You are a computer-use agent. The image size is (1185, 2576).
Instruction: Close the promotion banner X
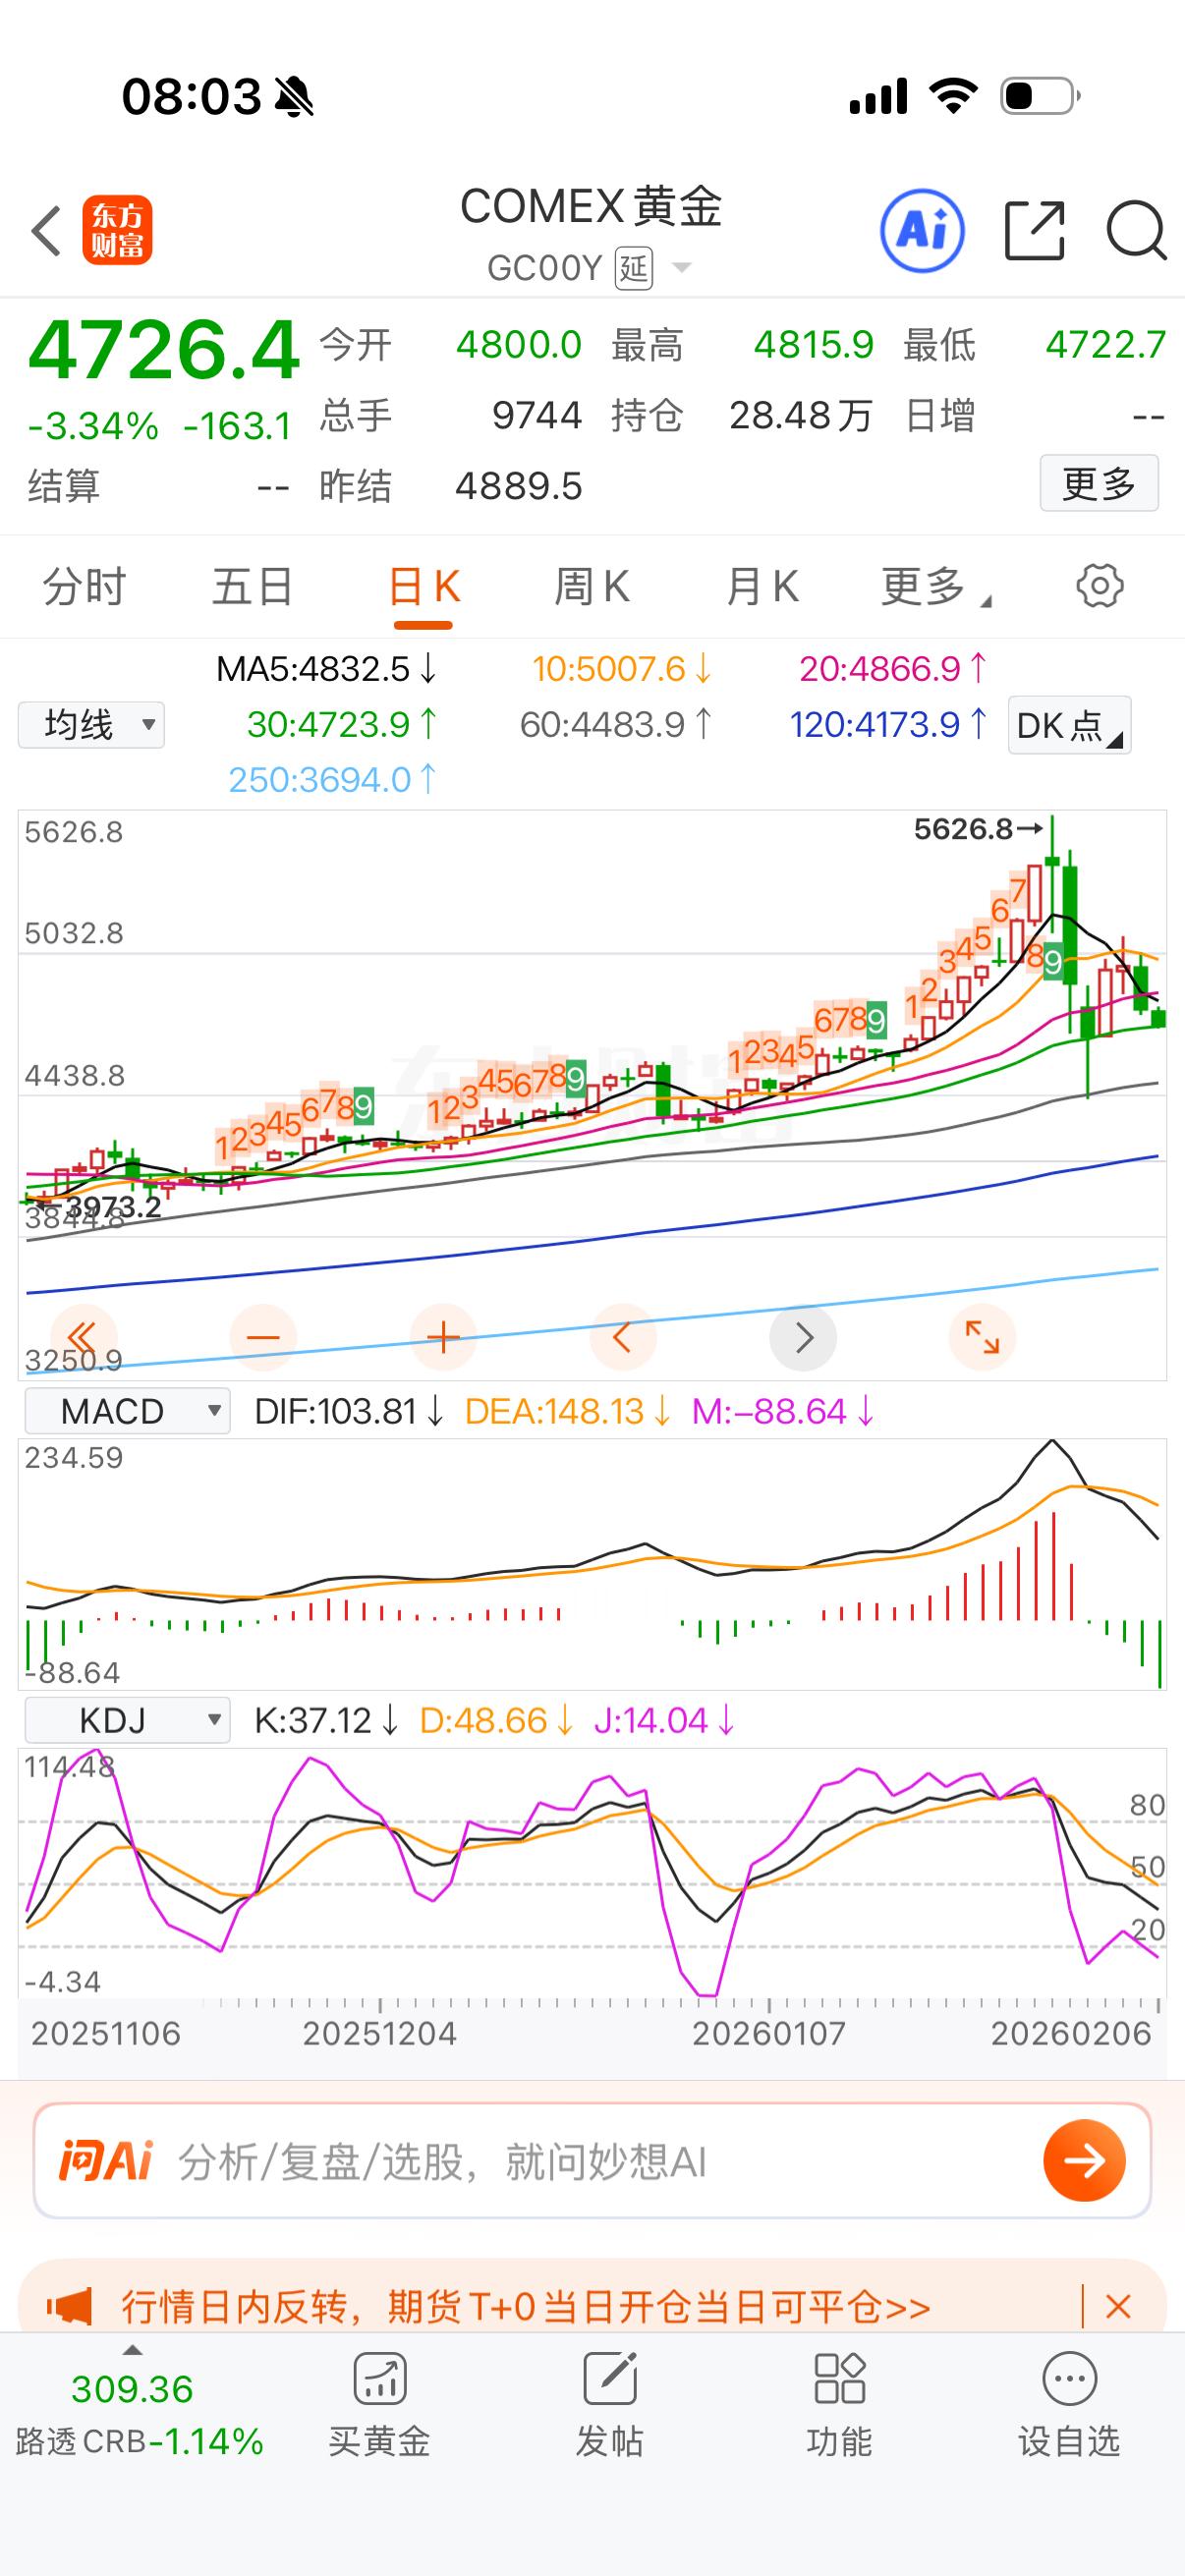tap(1118, 2307)
